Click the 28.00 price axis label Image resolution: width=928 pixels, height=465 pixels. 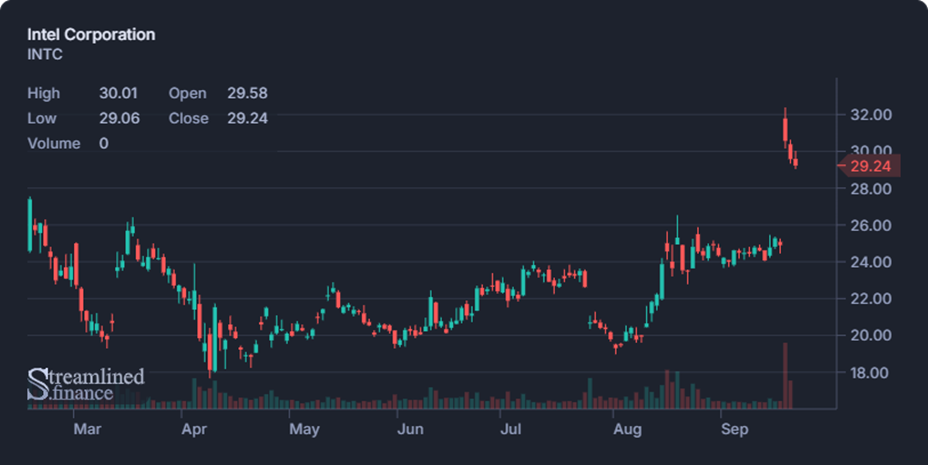point(871,189)
